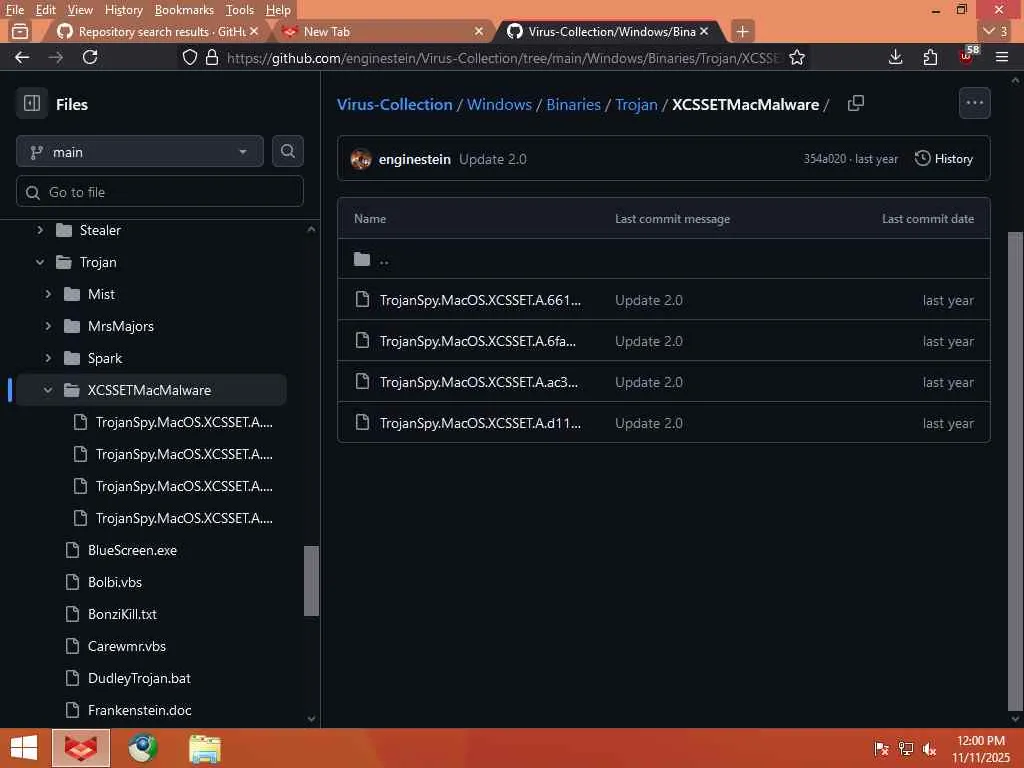The height and width of the screenshot is (768, 1024).
Task: Click enginestein's avatar image
Action: (x=361, y=159)
